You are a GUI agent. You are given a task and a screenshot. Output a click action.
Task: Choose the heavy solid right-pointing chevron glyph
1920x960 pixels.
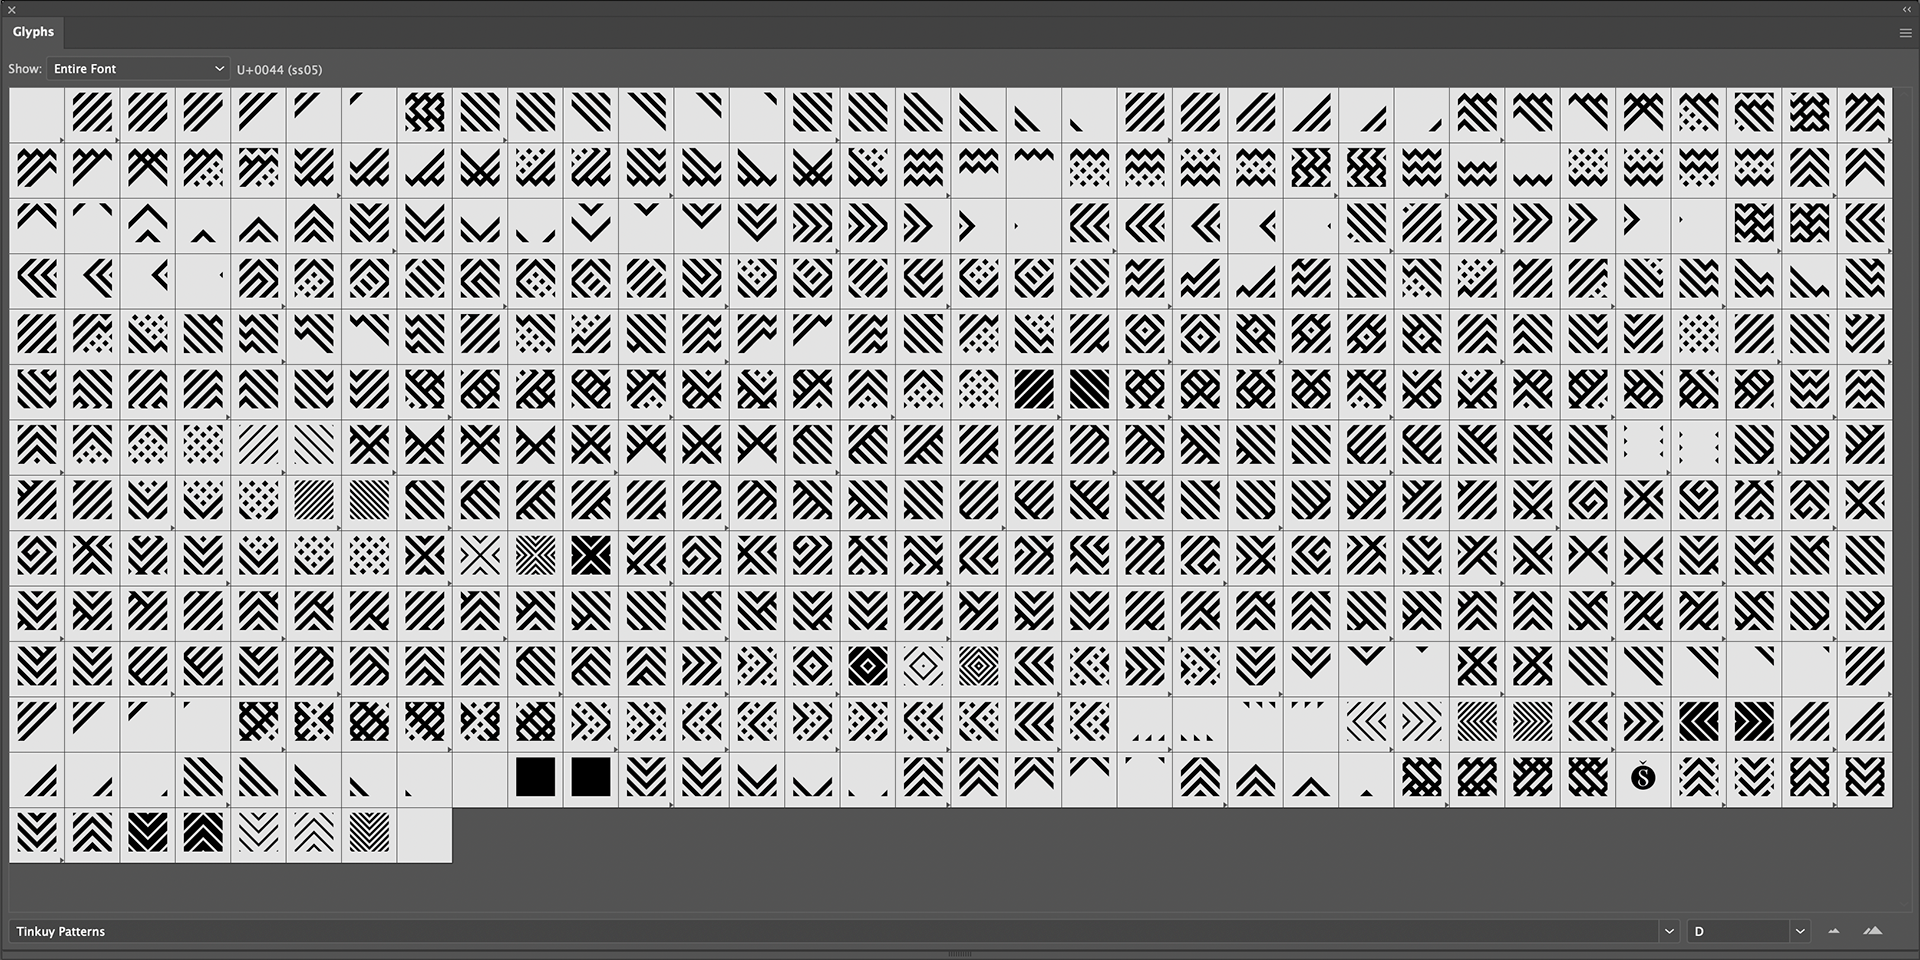1754,722
